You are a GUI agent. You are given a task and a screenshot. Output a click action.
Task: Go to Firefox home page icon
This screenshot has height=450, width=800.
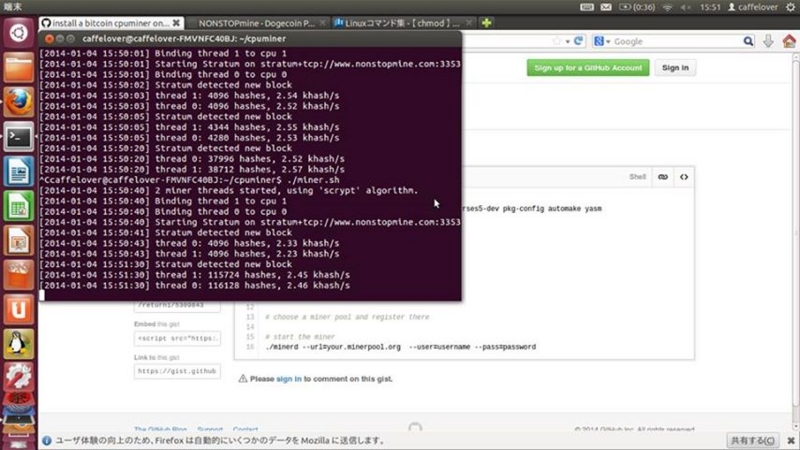[x=789, y=41]
